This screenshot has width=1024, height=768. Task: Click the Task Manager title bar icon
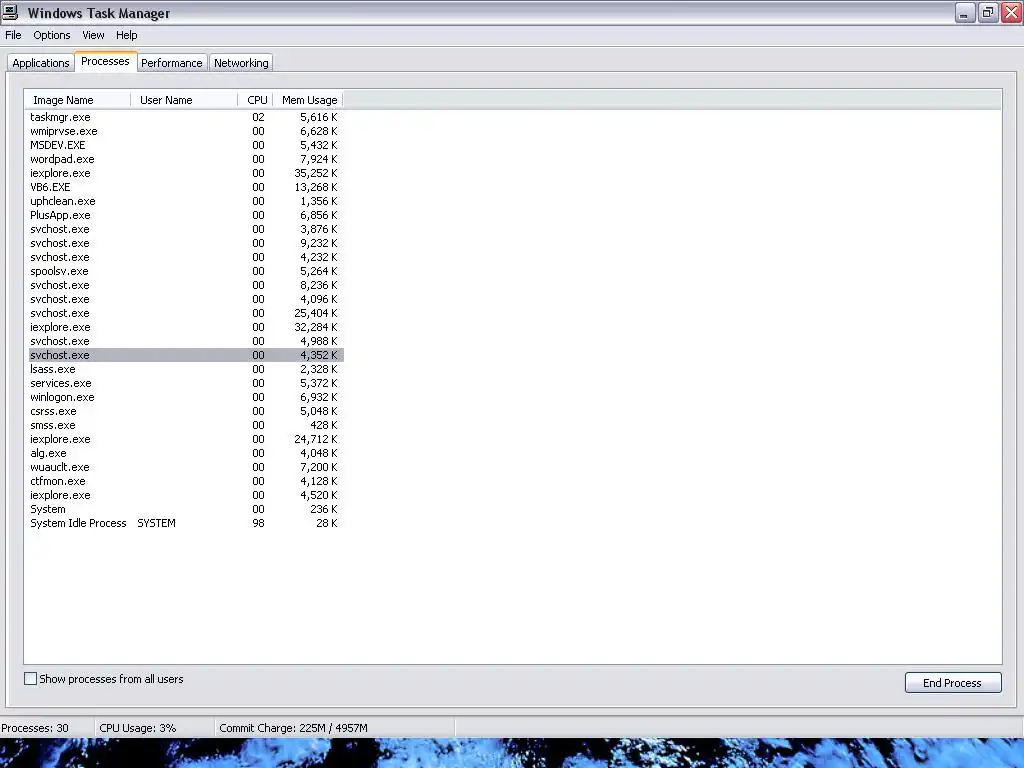pos(10,12)
